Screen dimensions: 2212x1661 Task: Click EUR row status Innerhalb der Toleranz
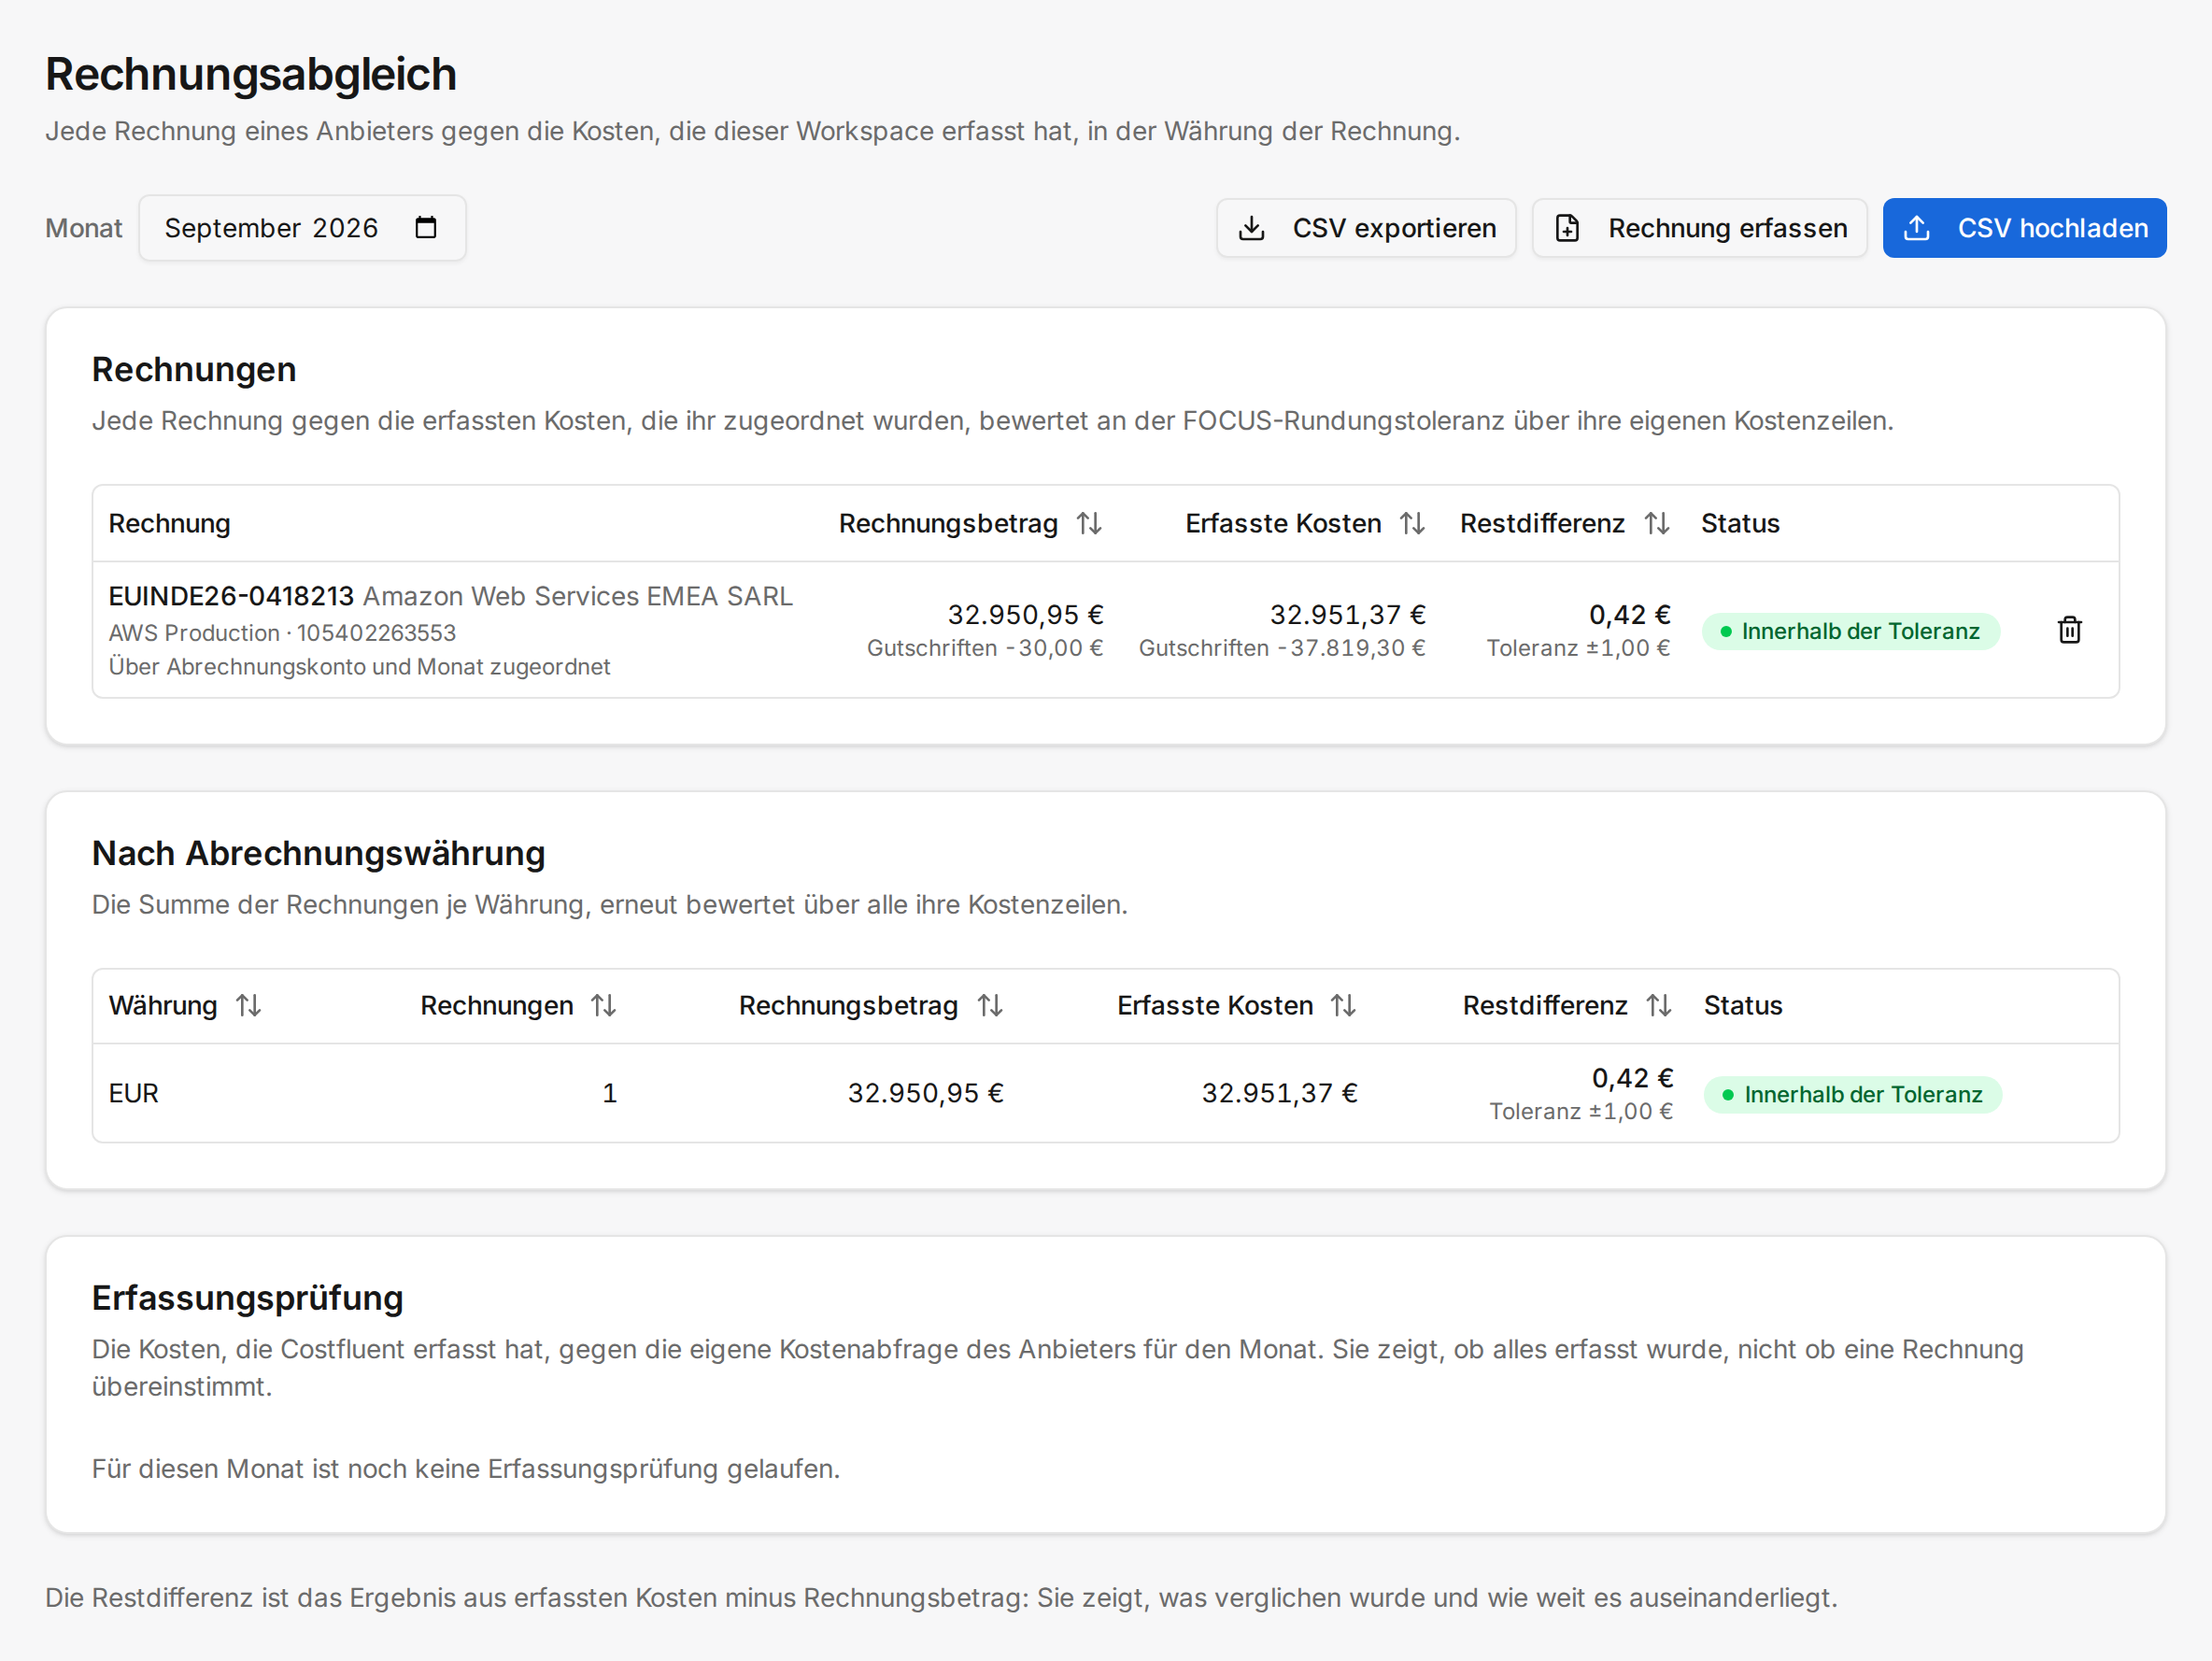1853,1094
